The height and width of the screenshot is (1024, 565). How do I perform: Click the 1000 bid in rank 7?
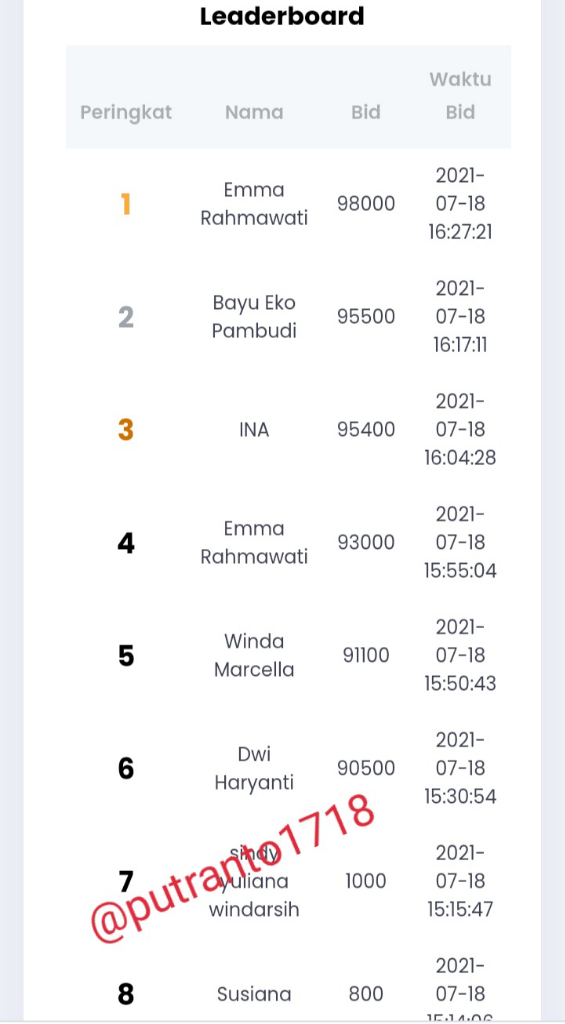(366, 882)
